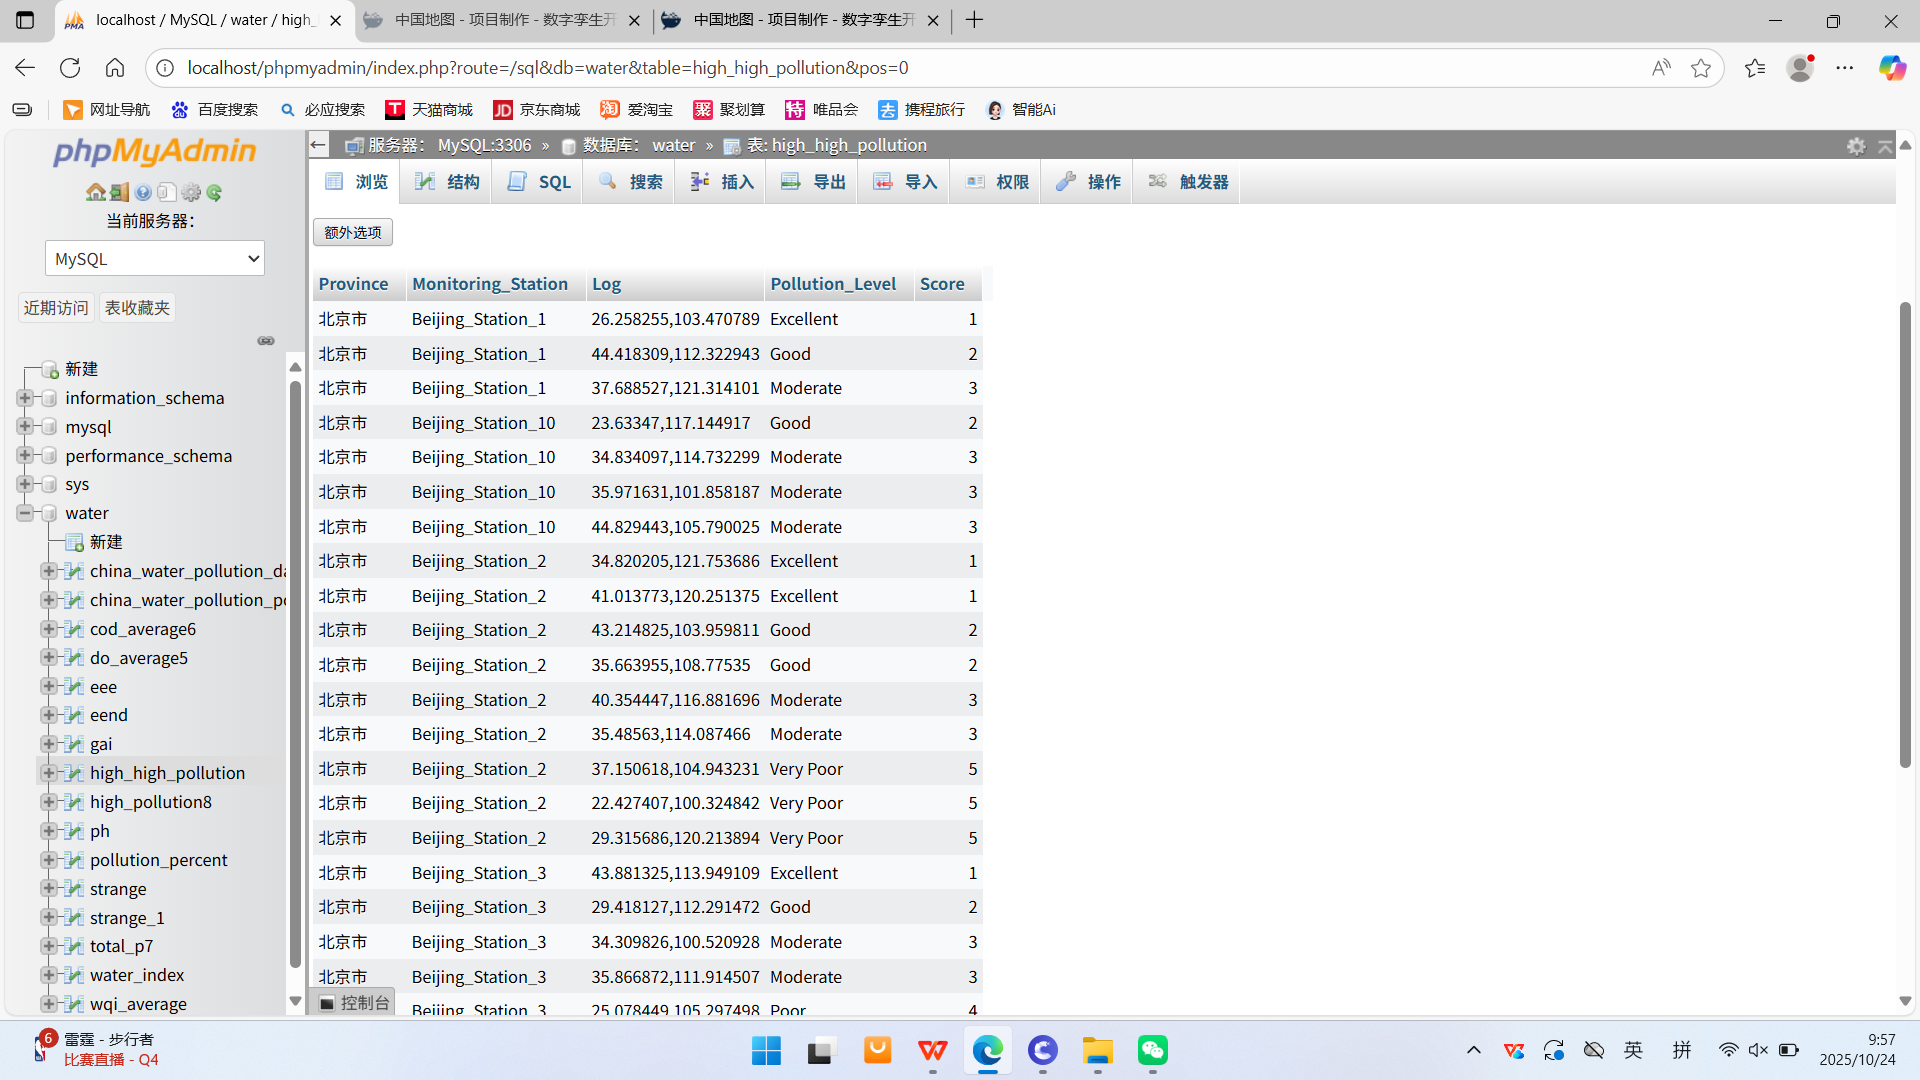Screen dimensions: 1920x1080
Task: Click the phpMyAdmin home icon
Action: (x=95, y=192)
